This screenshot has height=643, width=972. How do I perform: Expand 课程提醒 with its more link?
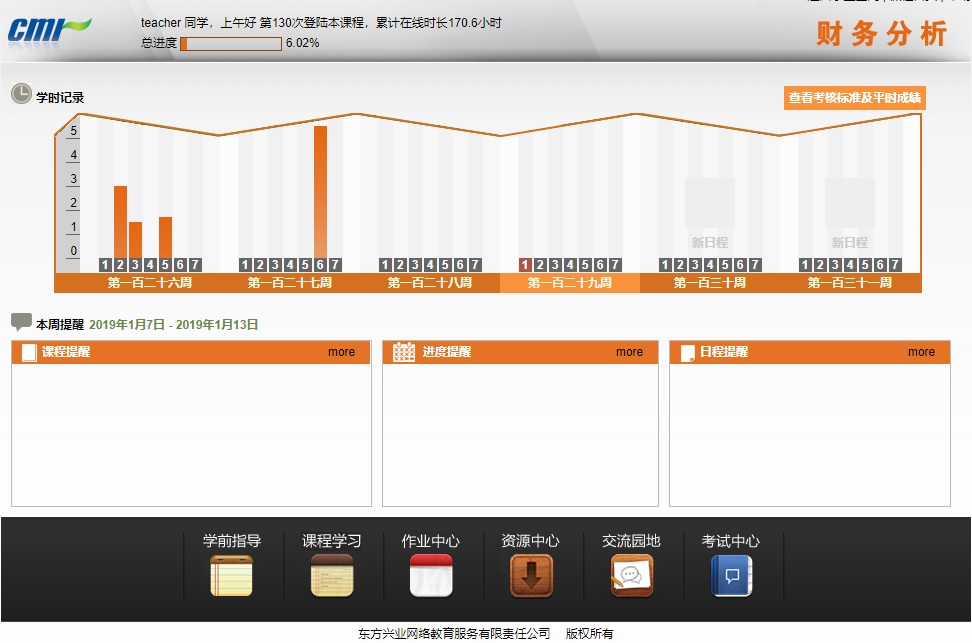coord(341,352)
